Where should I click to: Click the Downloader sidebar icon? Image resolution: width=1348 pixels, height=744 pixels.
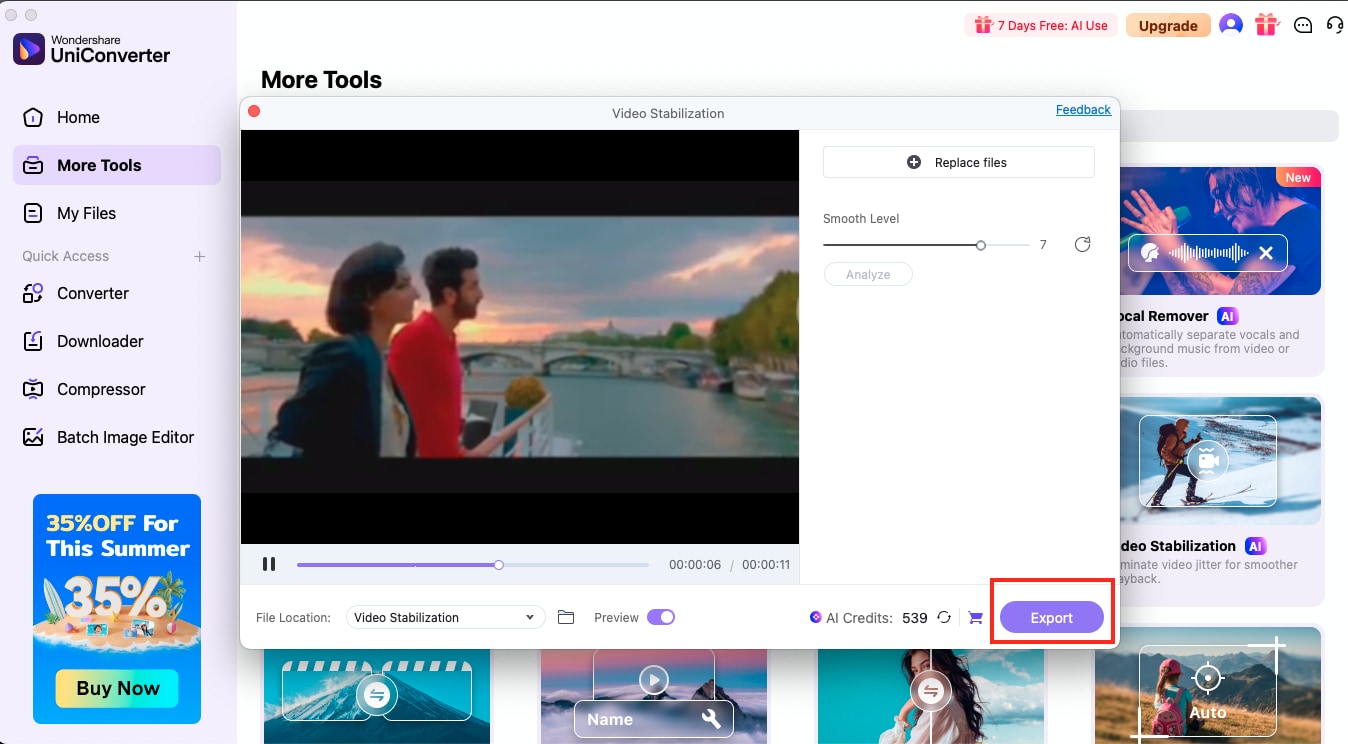33,341
